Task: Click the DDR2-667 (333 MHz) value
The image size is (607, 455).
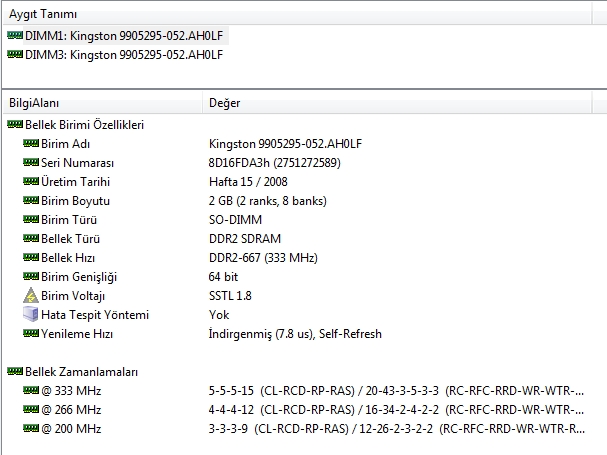Action: point(263,258)
